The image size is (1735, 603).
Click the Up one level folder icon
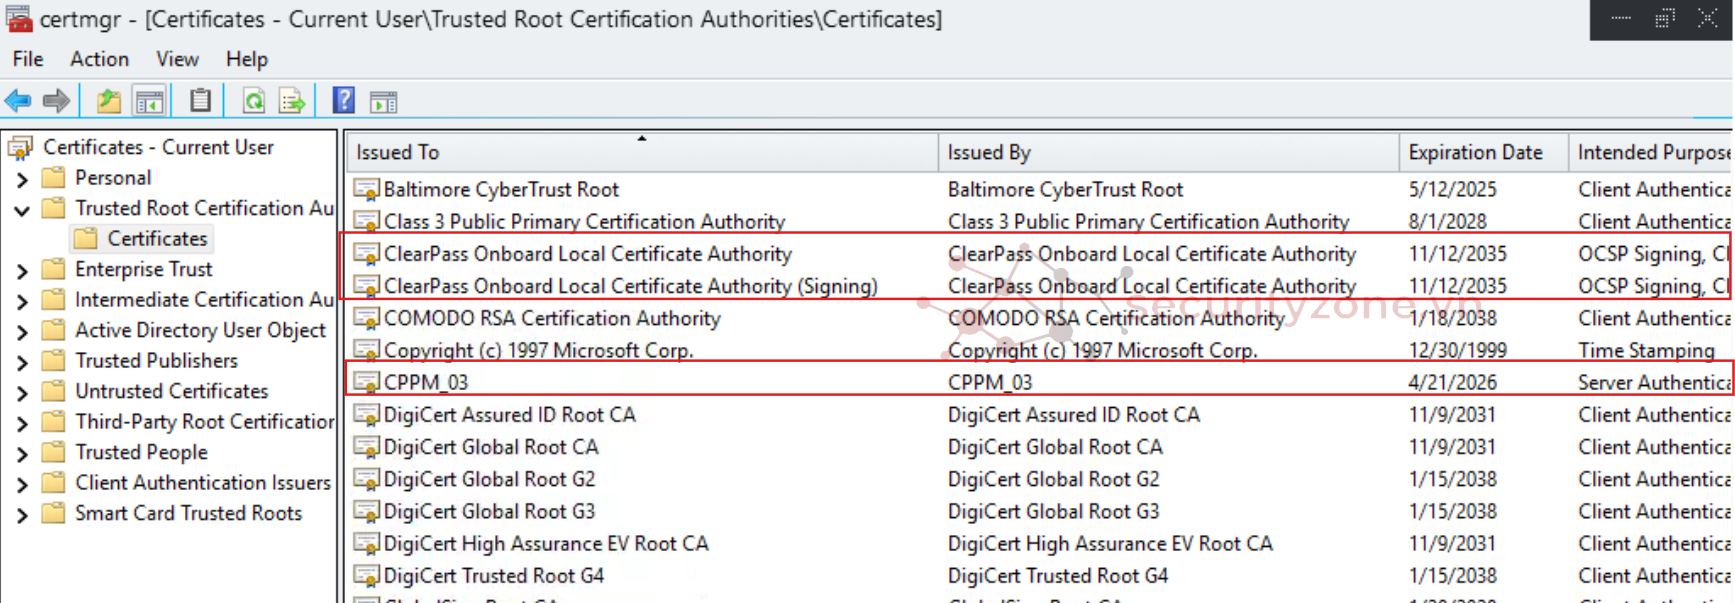[x=108, y=101]
